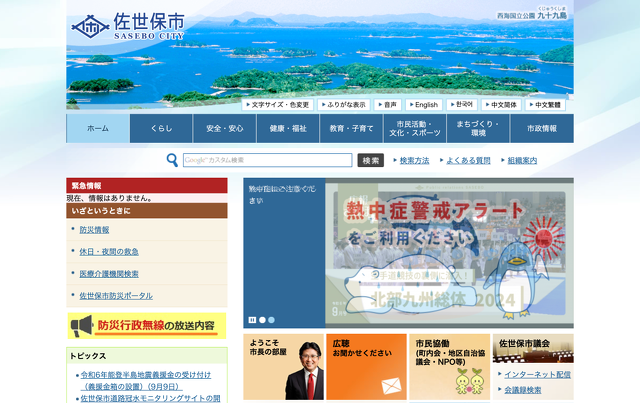Turn on 音声 audio reading

(x=389, y=104)
